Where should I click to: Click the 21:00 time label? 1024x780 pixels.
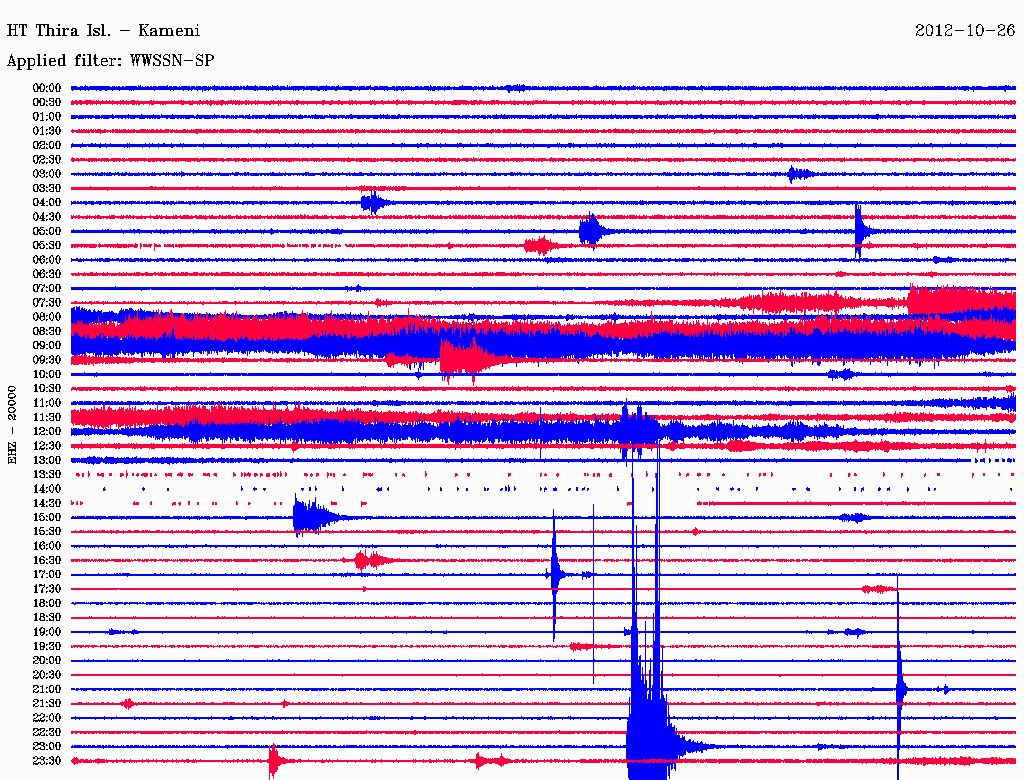click(47, 689)
